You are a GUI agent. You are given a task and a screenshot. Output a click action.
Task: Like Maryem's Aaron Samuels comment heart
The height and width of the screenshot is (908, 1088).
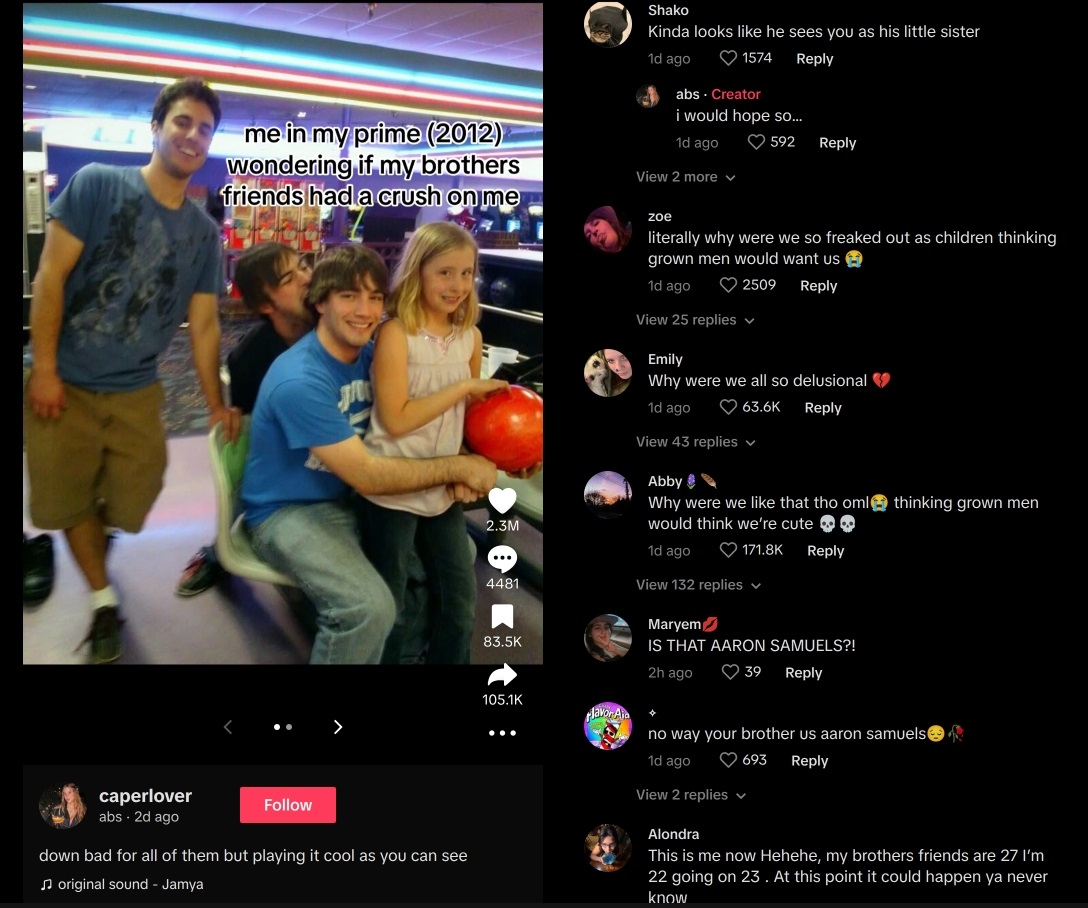(x=730, y=671)
